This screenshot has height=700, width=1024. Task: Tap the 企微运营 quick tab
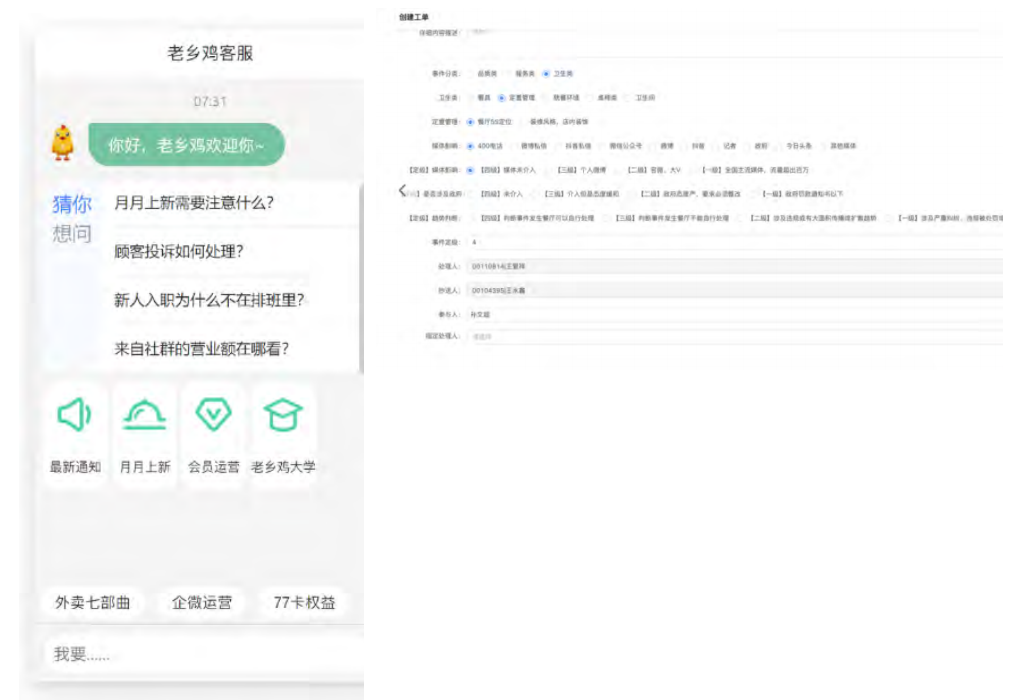click(x=202, y=603)
